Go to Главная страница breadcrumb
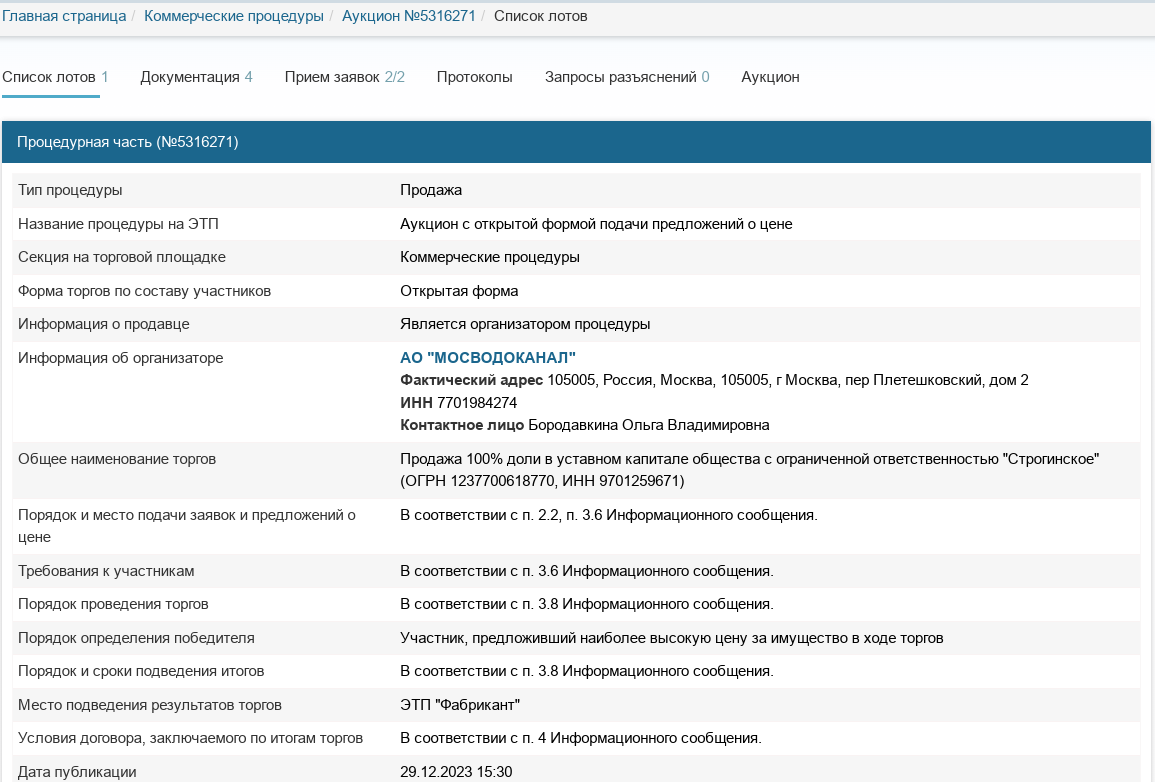Viewport: 1155px width, 782px height. coord(64,16)
